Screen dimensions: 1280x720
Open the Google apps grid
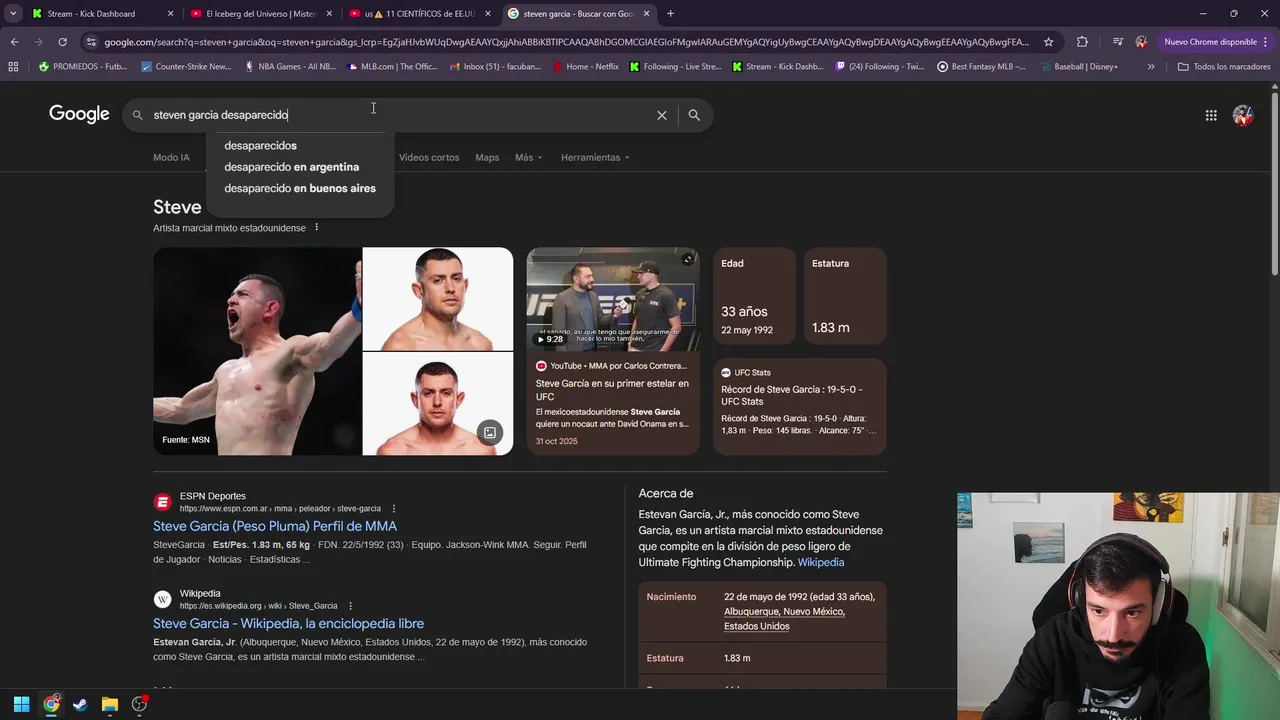click(x=1211, y=115)
